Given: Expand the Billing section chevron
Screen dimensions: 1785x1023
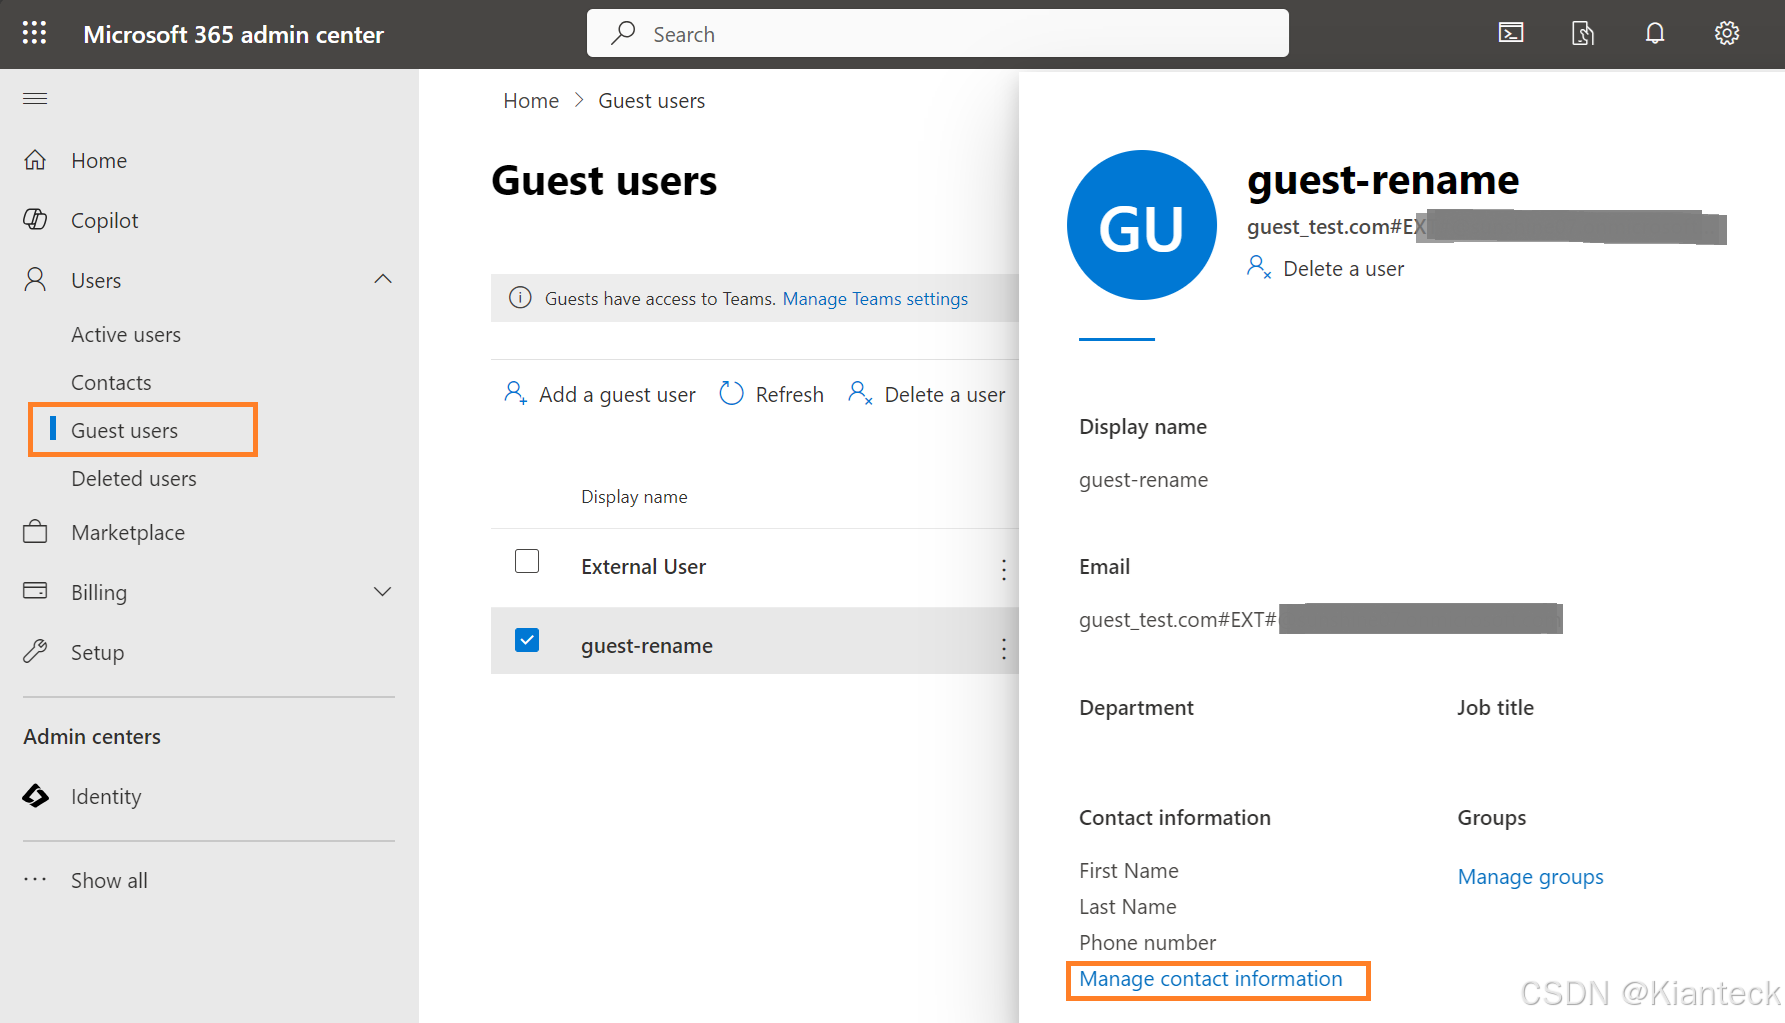Looking at the screenshot, I should tap(382, 592).
